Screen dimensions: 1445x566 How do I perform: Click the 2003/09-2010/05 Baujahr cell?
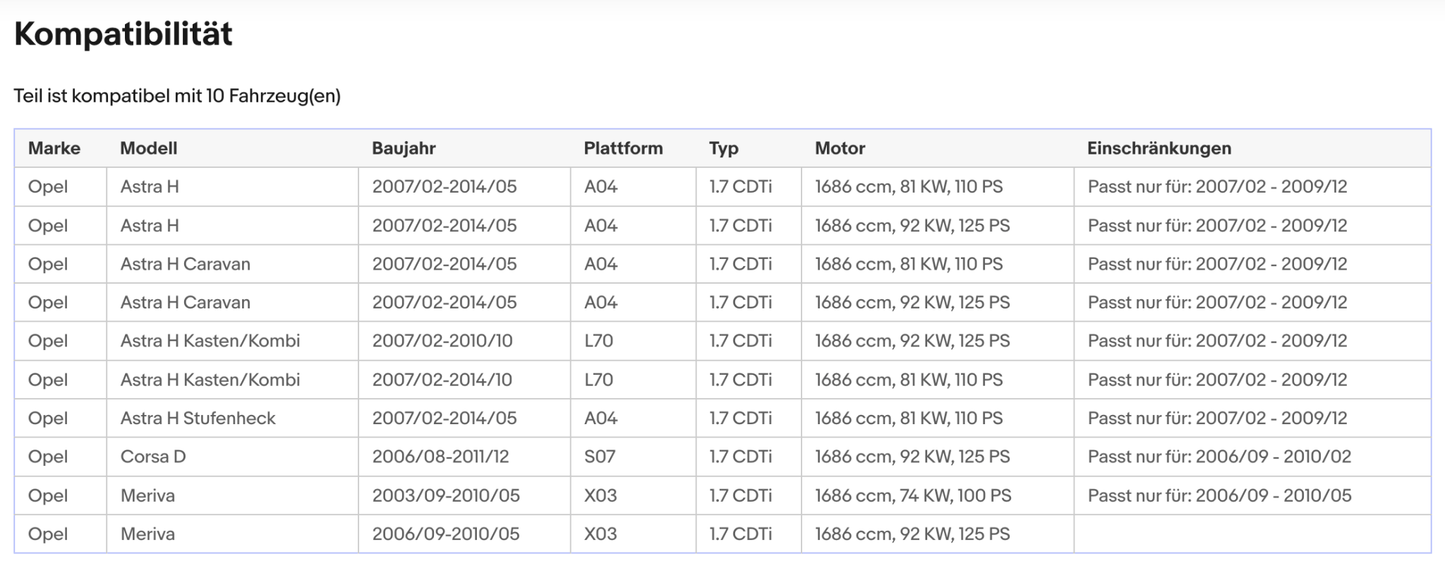(x=446, y=496)
